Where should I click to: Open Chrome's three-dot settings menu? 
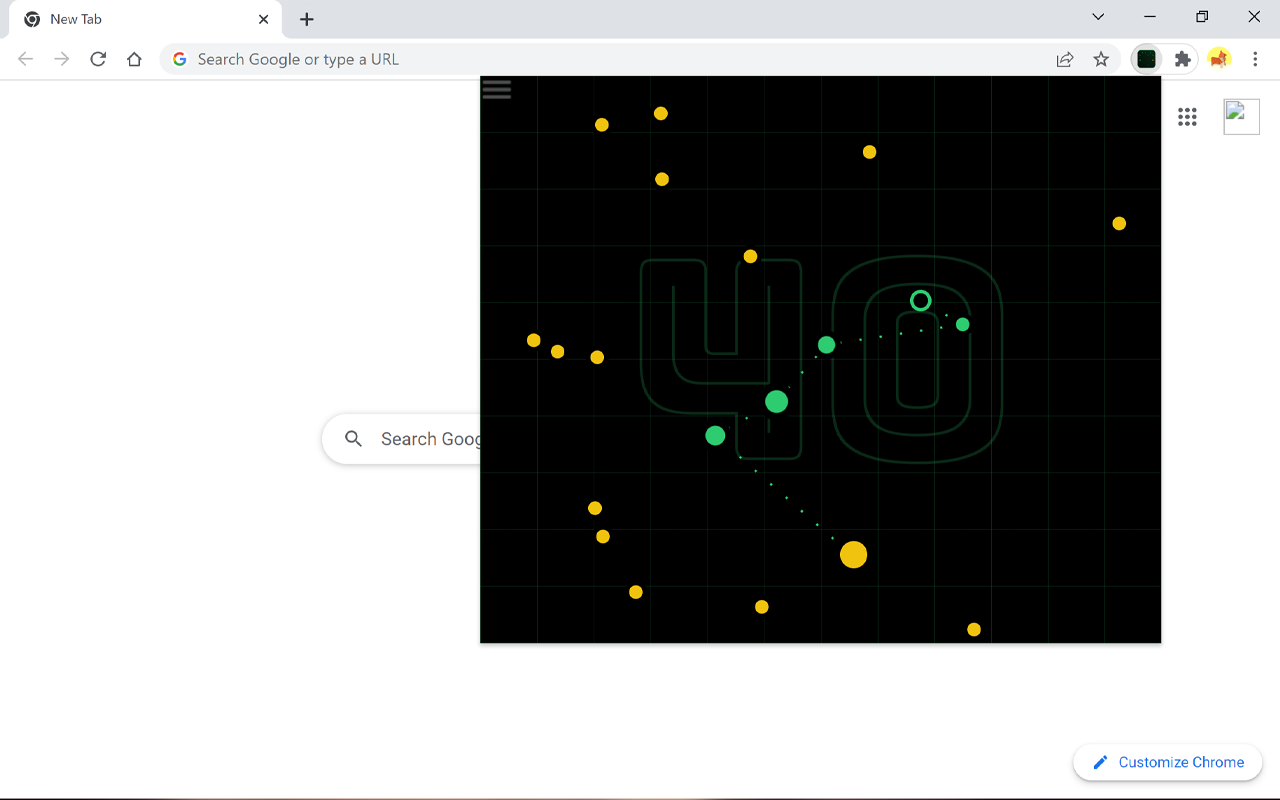click(x=1255, y=59)
